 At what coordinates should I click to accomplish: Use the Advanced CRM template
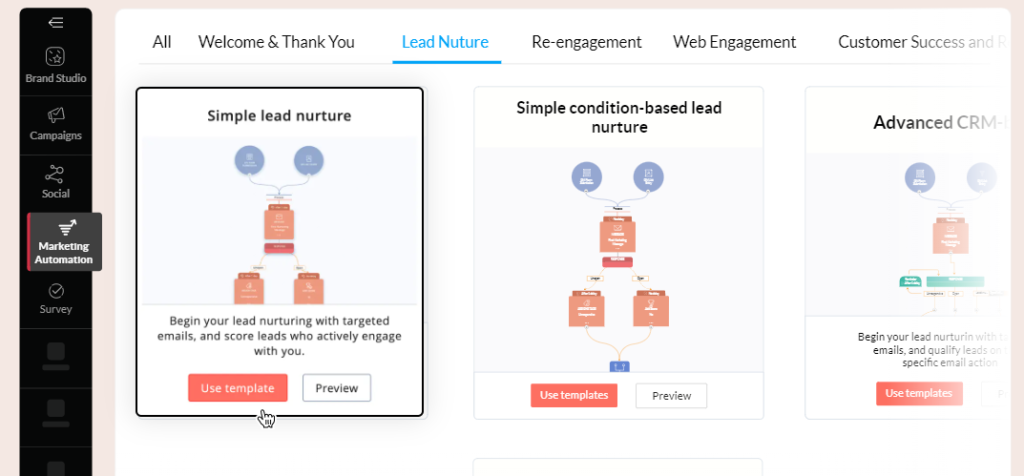(919, 393)
